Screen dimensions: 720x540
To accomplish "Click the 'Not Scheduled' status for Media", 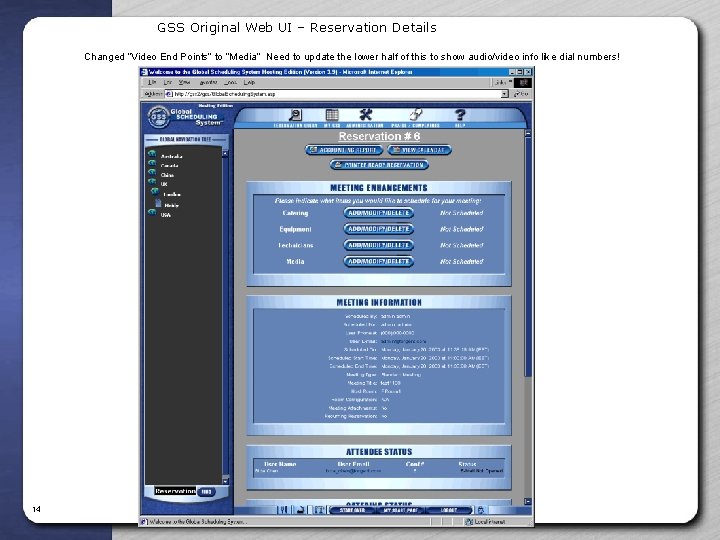I will click(x=461, y=261).
